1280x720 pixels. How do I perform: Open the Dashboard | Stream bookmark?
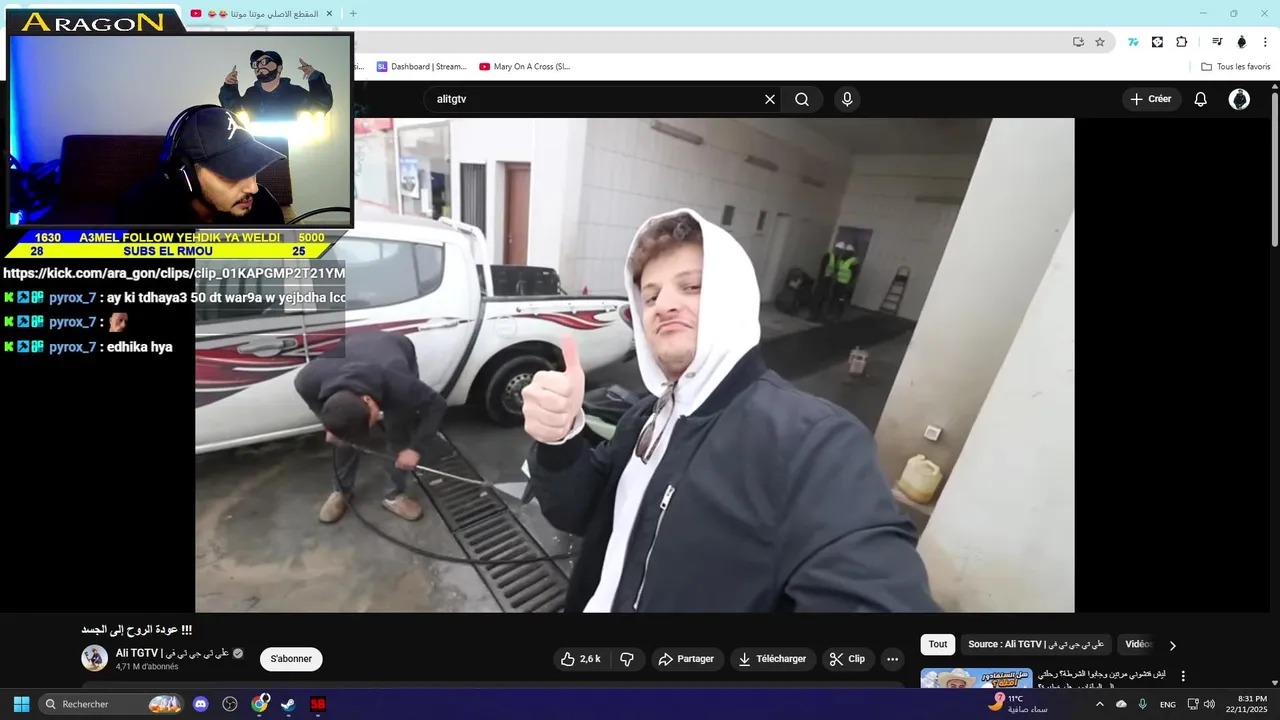point(421,67)
